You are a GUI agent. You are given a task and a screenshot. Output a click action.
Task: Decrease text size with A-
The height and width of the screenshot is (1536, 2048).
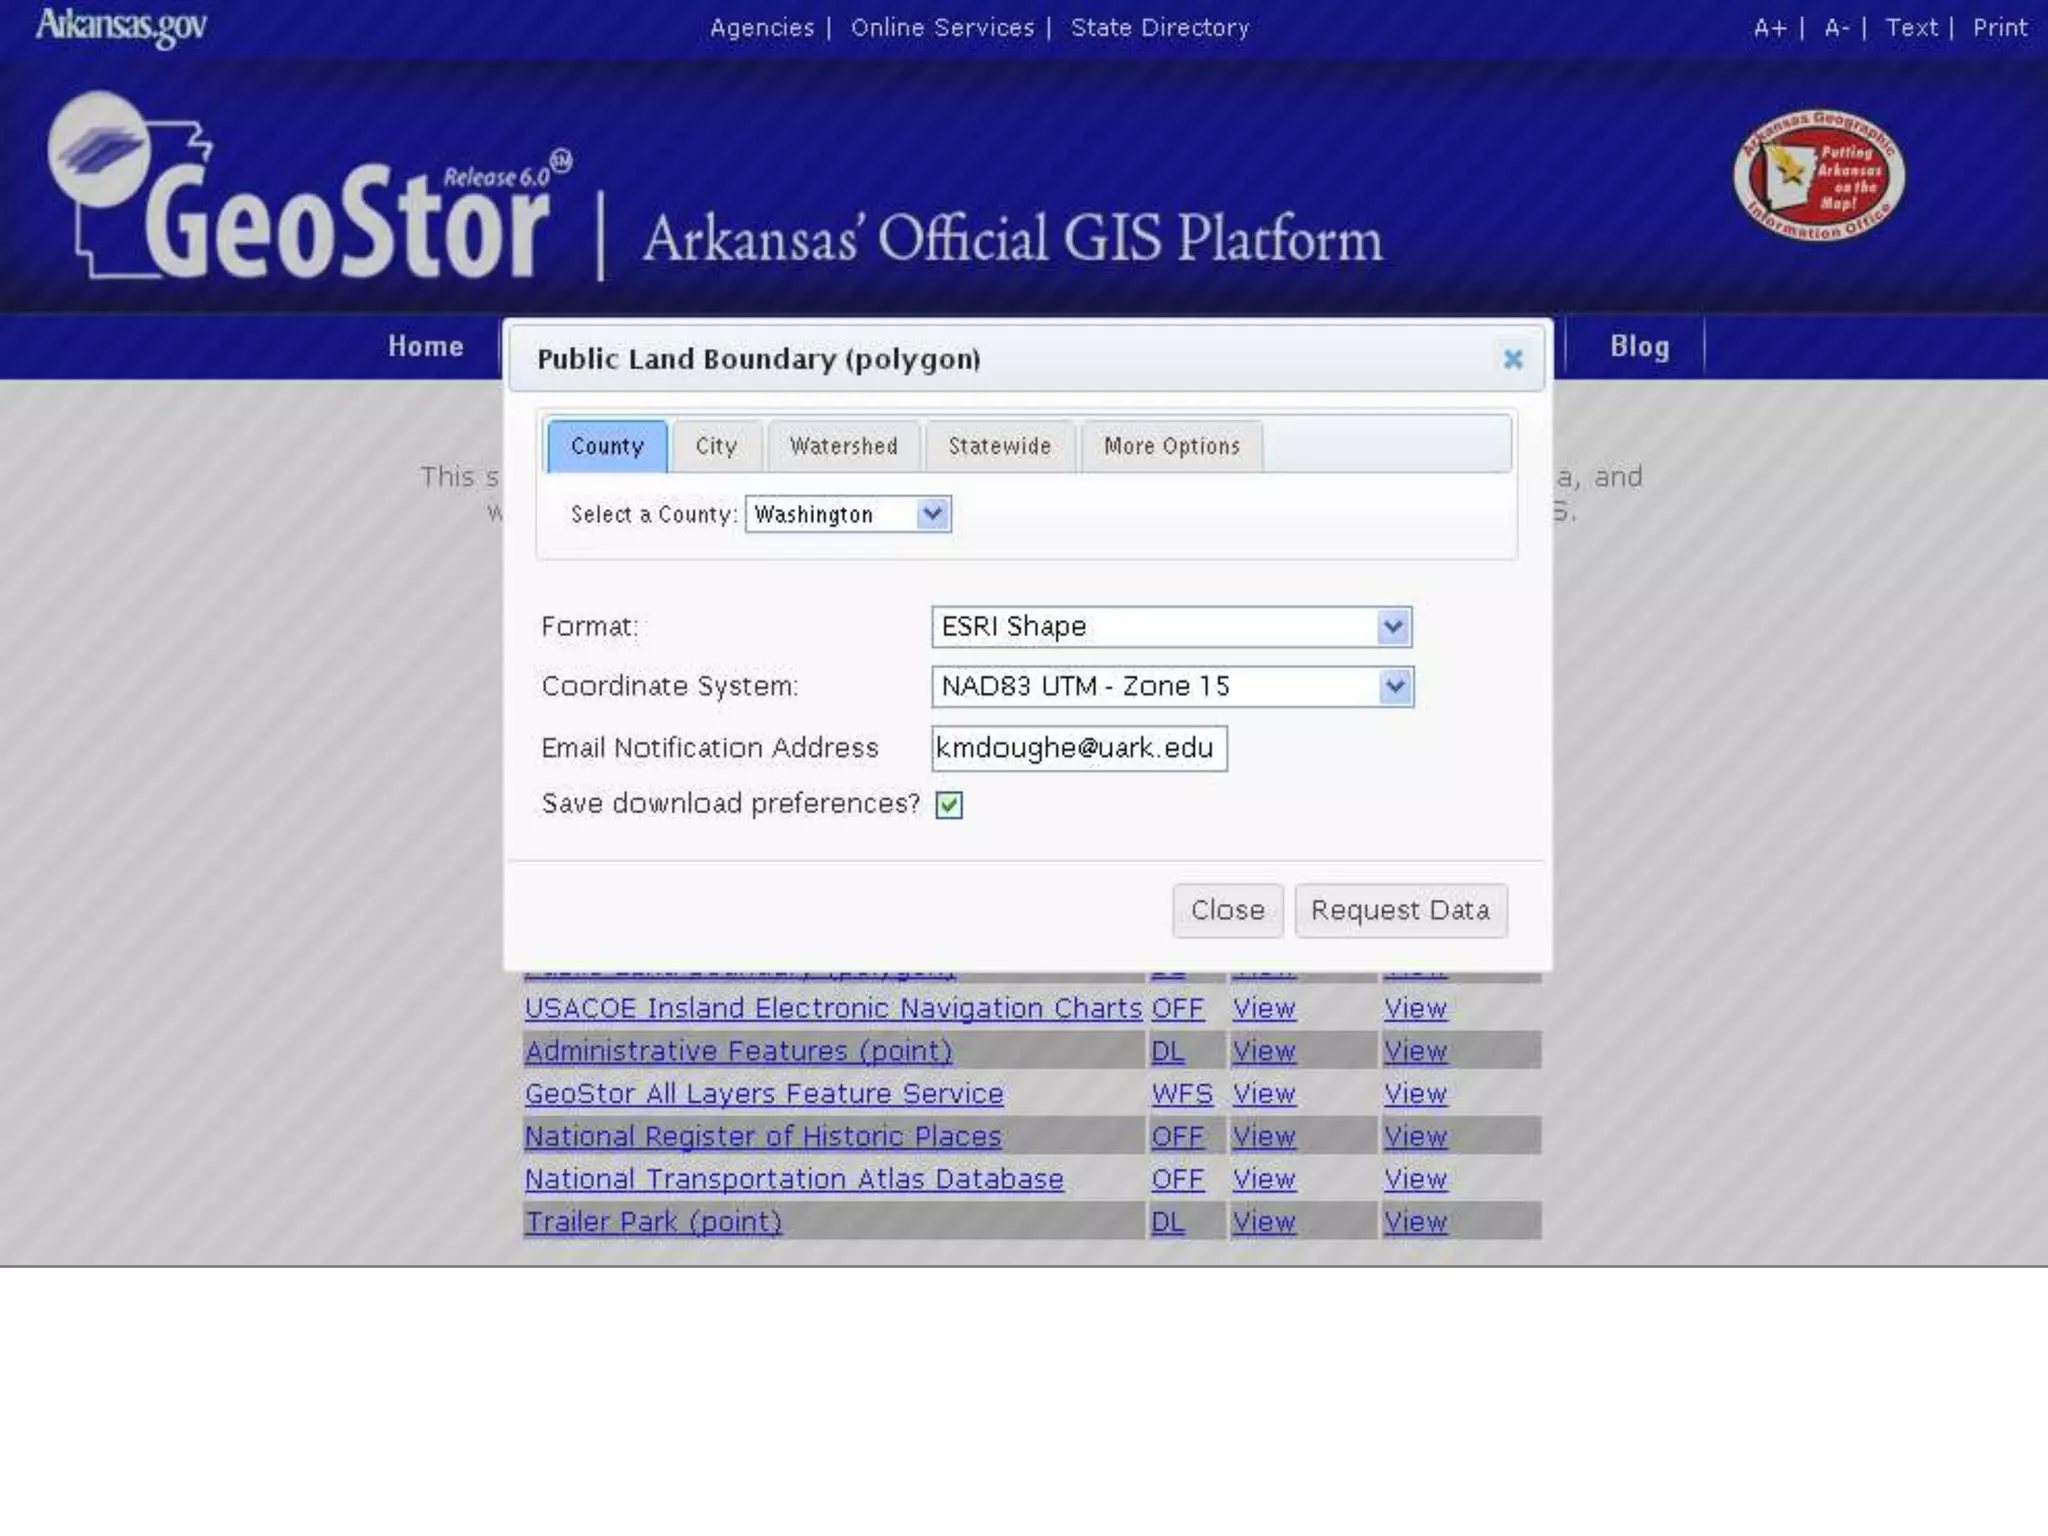point(1836,28)
